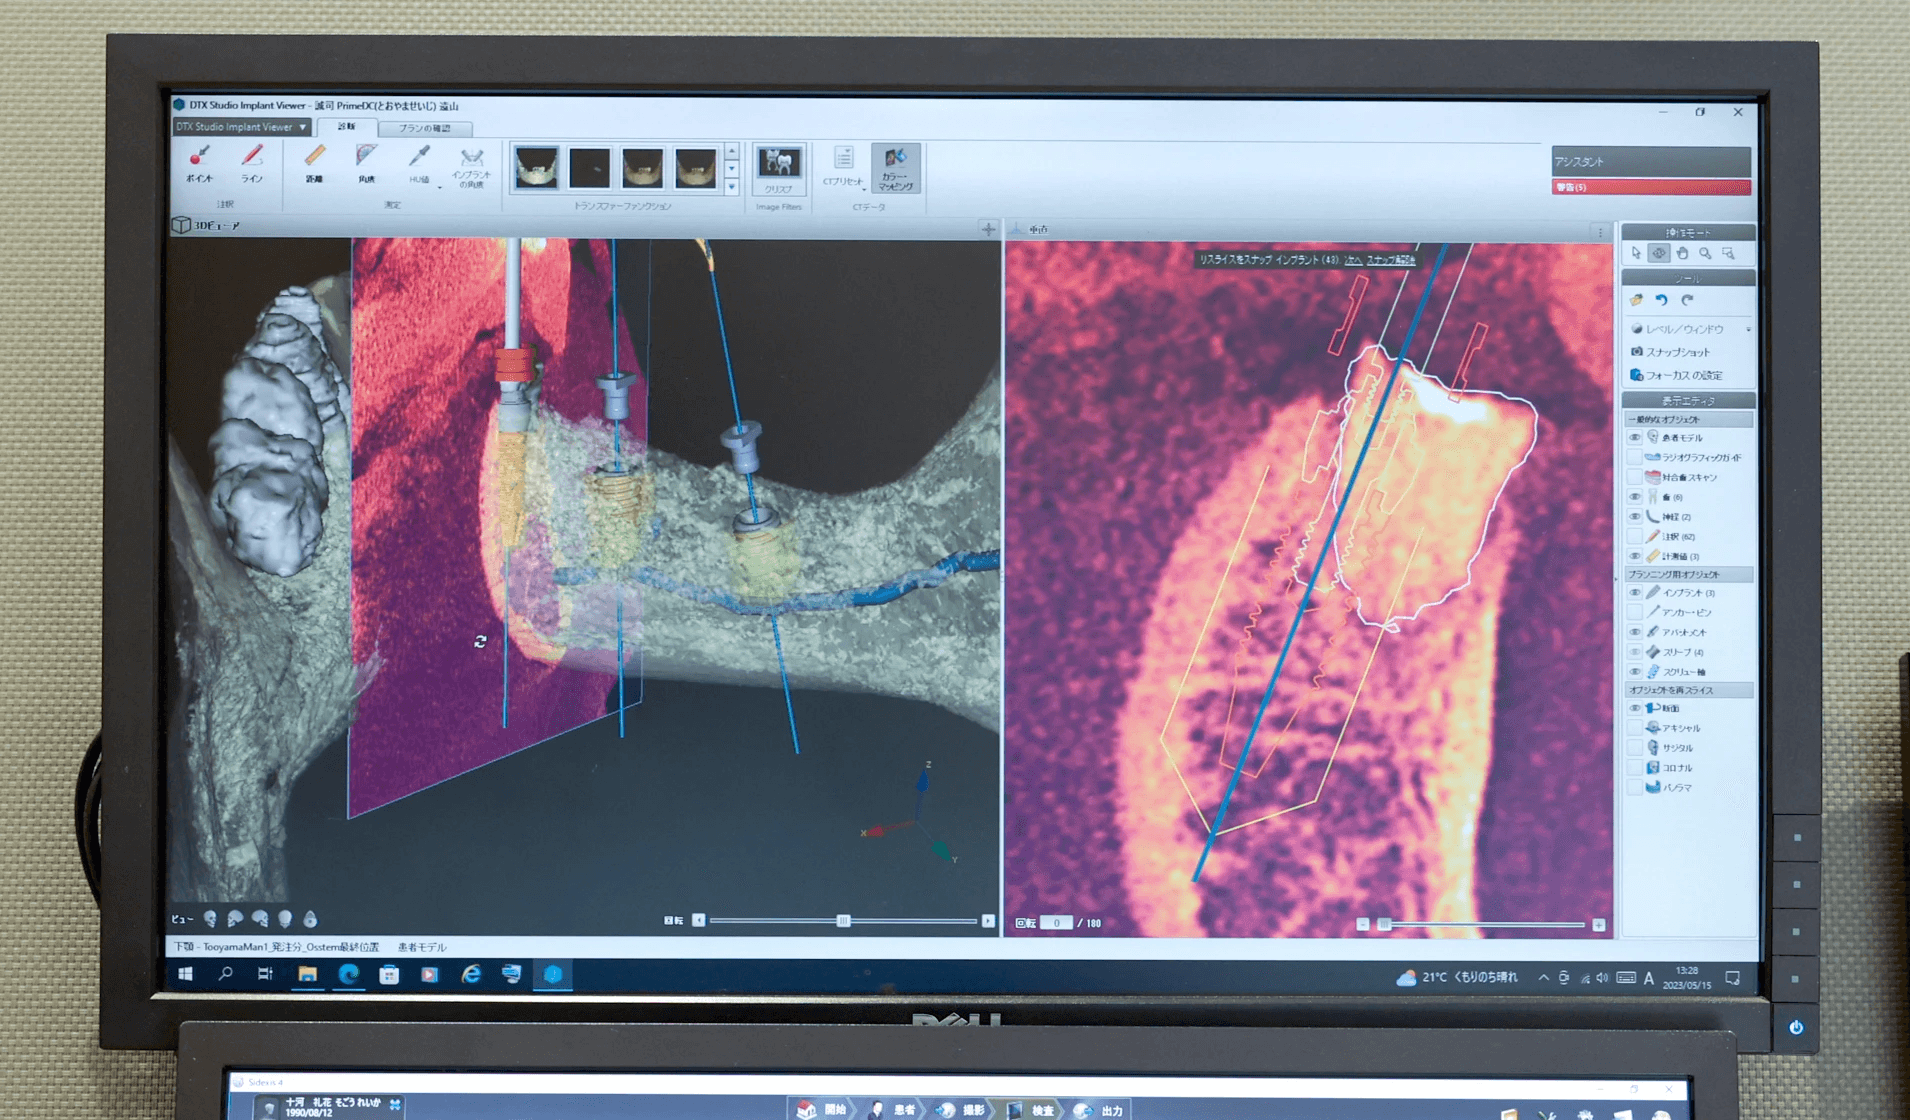Viewport: 1910px width, 1120px height.
Task: Collapse the reslice objects section header
Action: point(1688,690)
